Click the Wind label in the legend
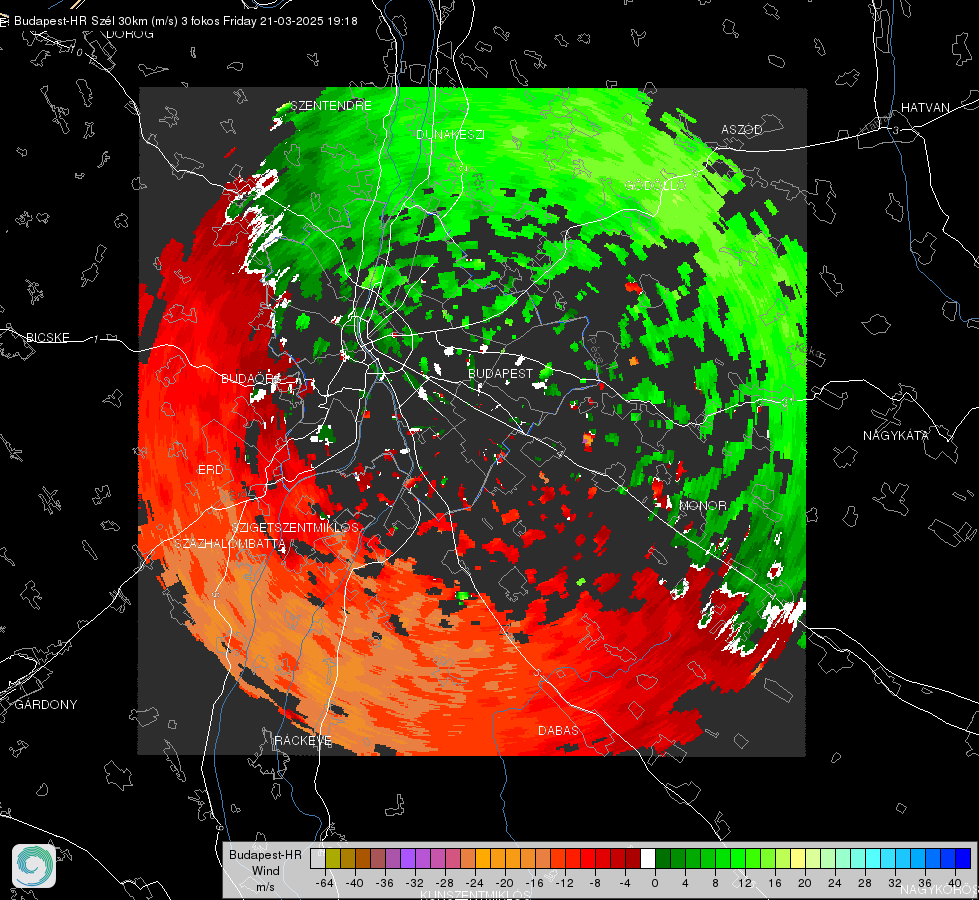The height and width of the screenshot is (900, 979). pyautogui.click(x=265, y=870)
